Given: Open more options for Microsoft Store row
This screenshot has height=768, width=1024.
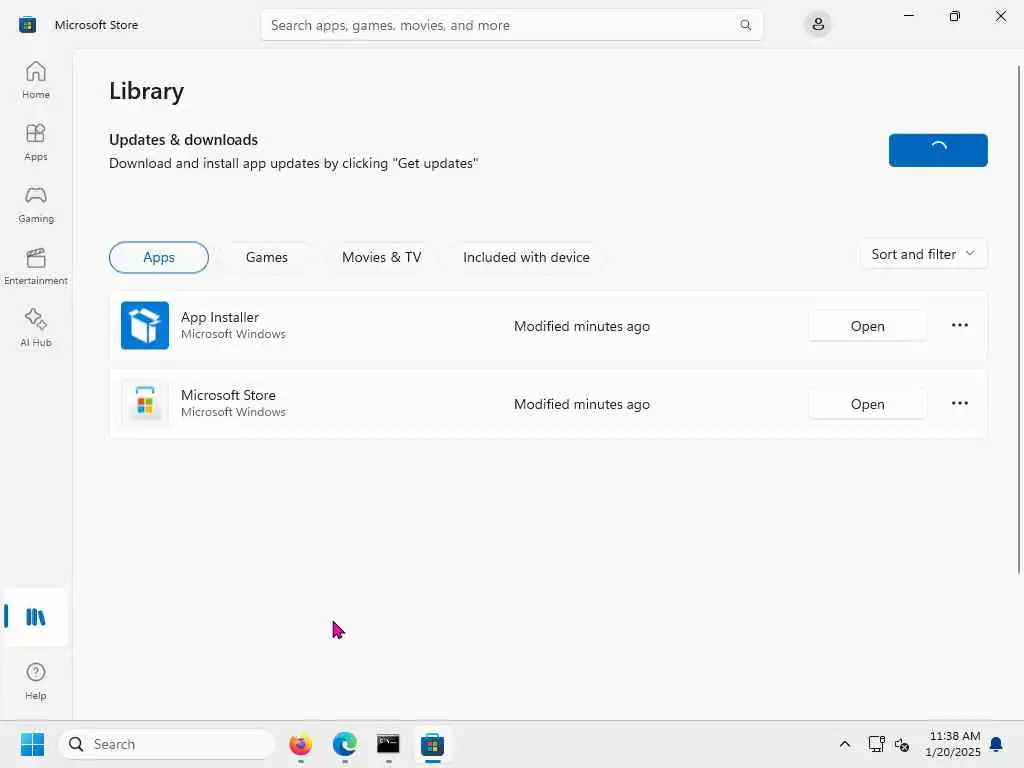Looking at the screenshot, I should (959, 404).
